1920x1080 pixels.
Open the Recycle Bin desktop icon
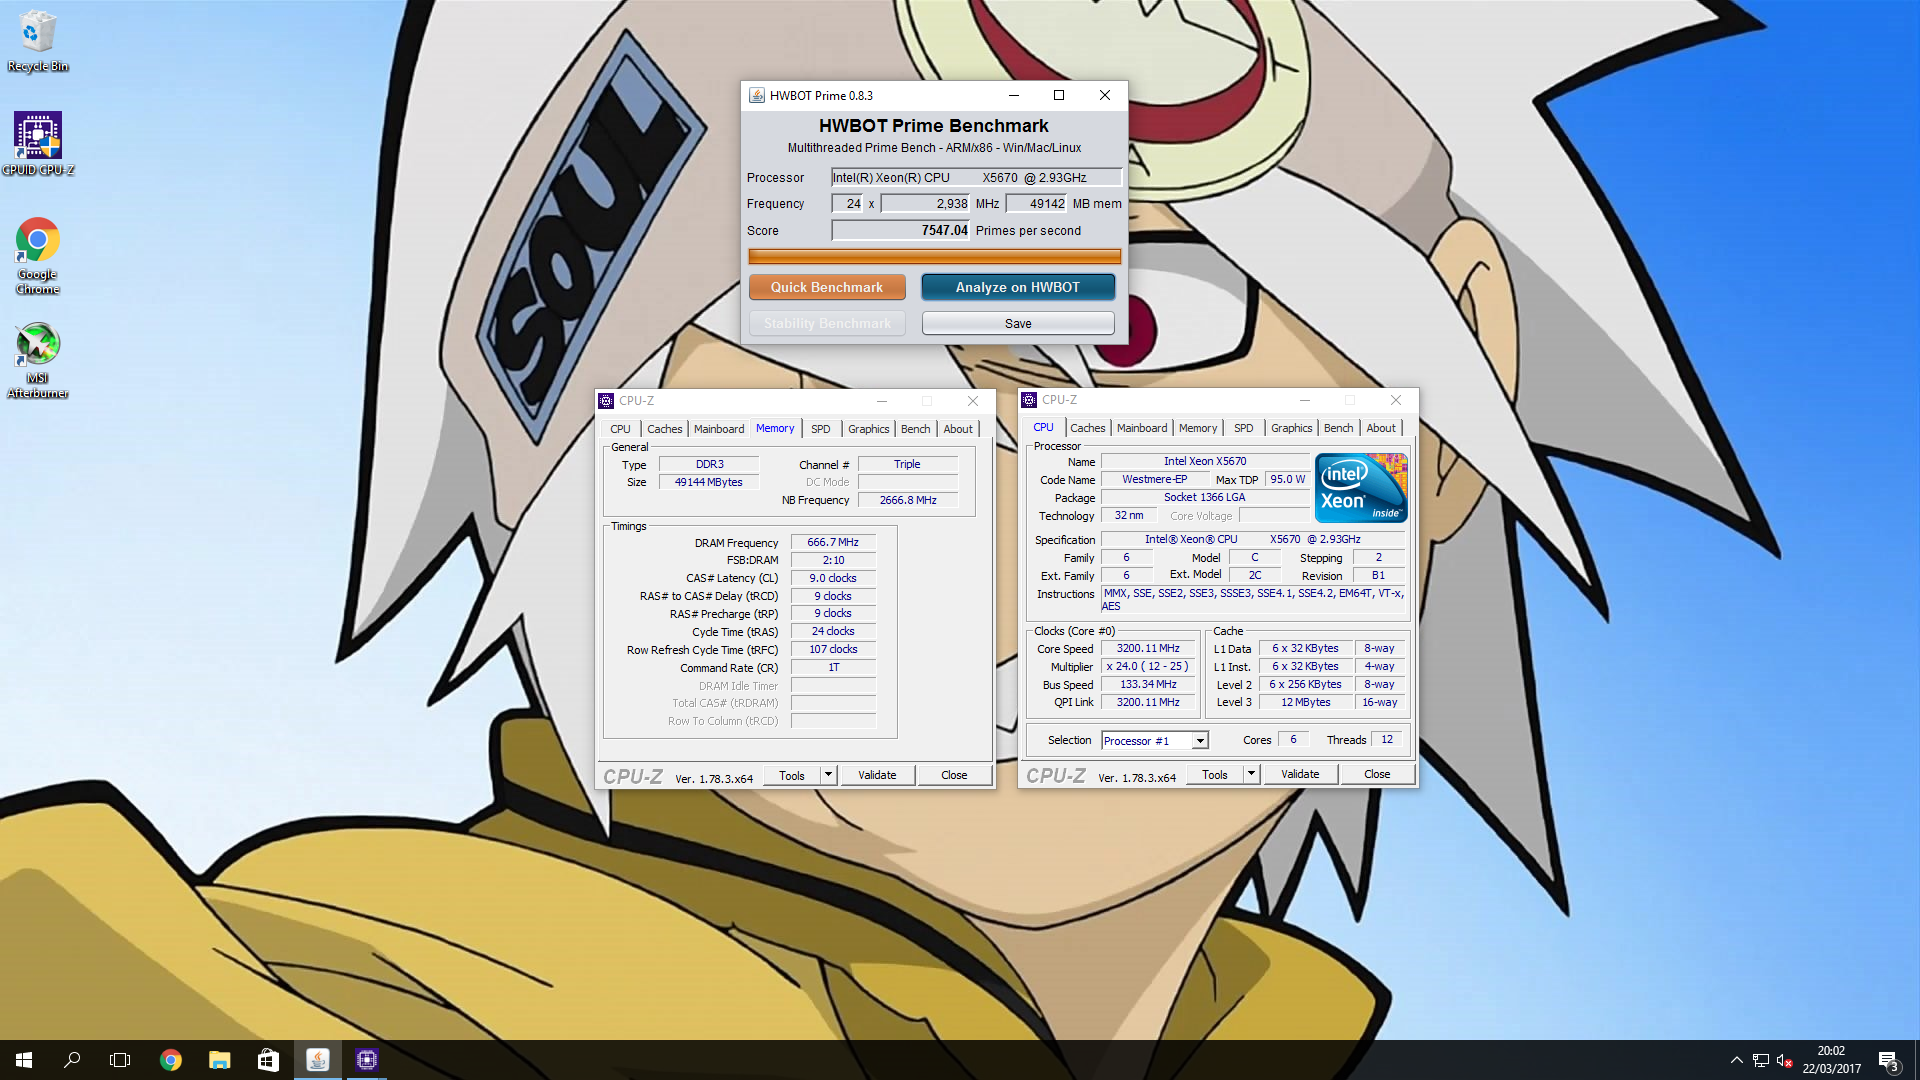pos(38,41)
